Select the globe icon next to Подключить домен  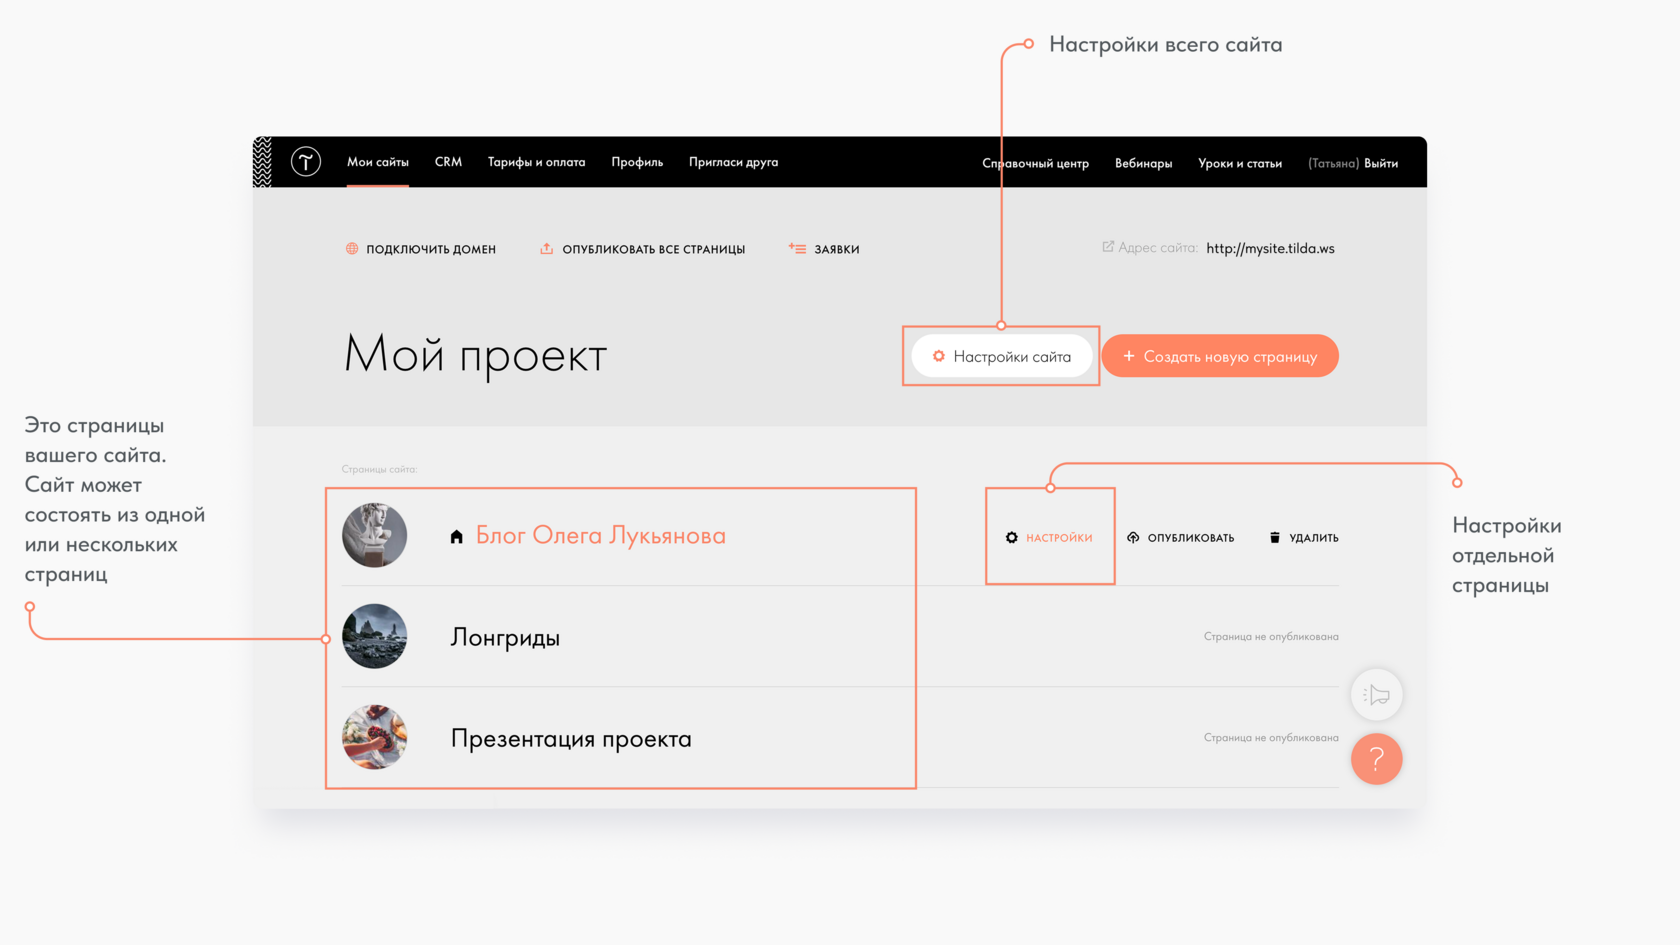(x=352, y=248)
